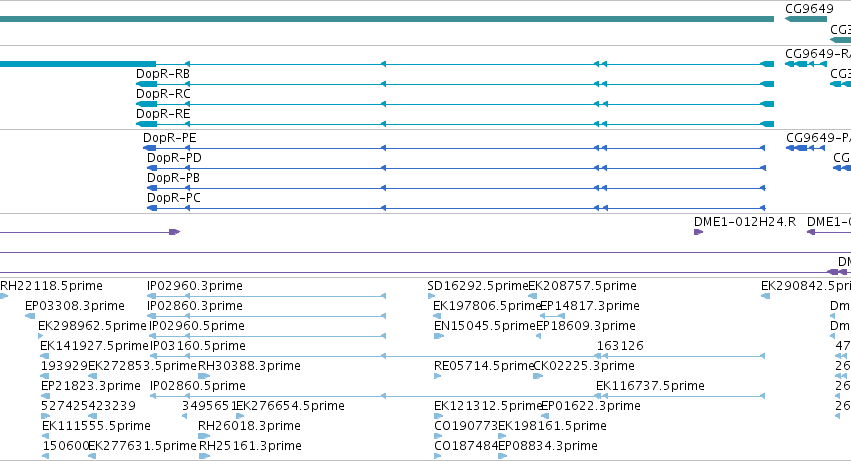Select the DopR-PD protein label
The image size is (851, 461).
pyautogui.click(x=174, y=158)
